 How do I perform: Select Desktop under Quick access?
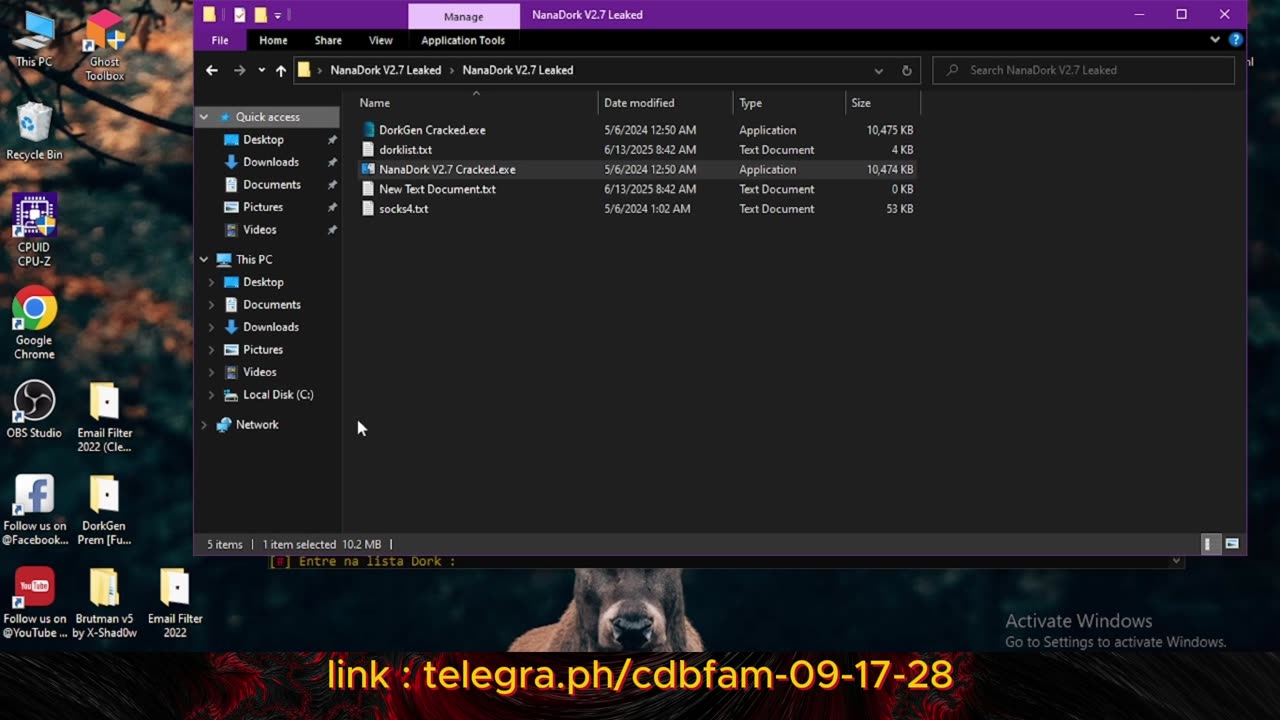pos(263,140)
